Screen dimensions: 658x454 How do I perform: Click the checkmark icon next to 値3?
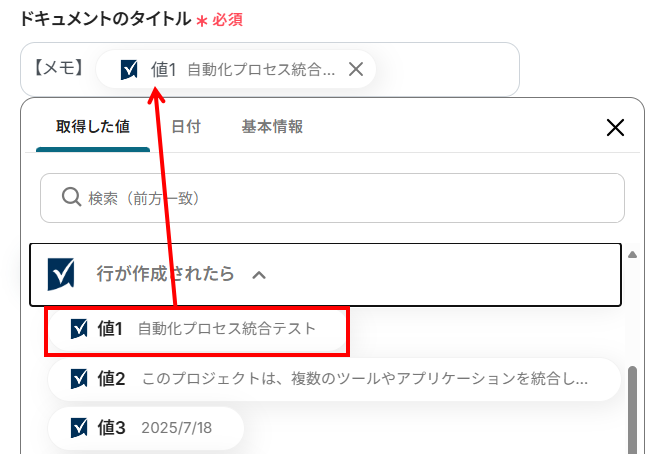80,427
